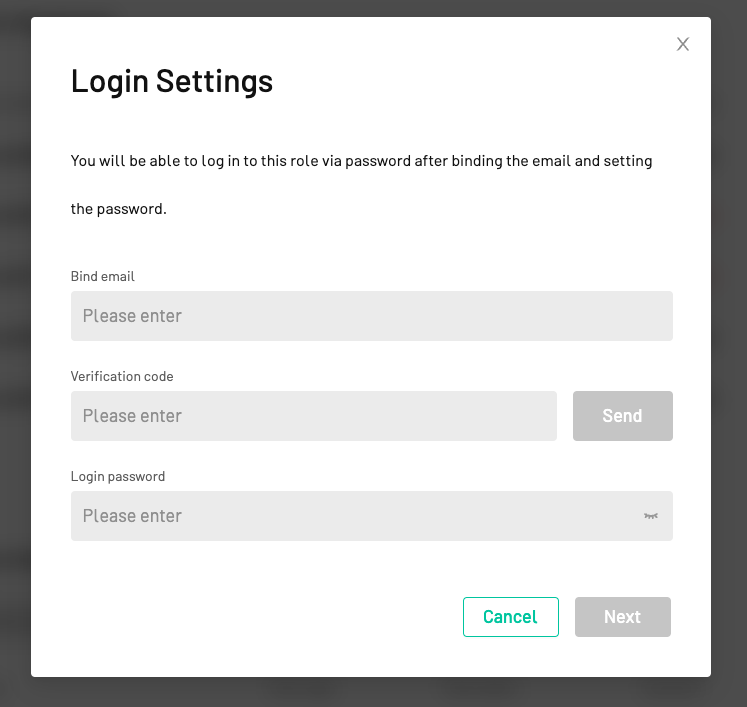This screenshot has height=707, width=747.
Task: Click into the Verification code field
Action: [313, 416]
